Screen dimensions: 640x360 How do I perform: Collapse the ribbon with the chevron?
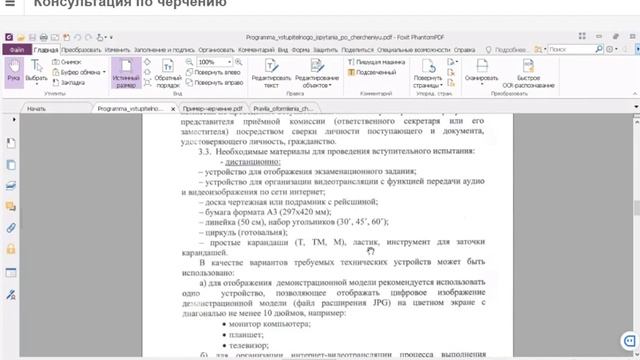tap(635, 93)
